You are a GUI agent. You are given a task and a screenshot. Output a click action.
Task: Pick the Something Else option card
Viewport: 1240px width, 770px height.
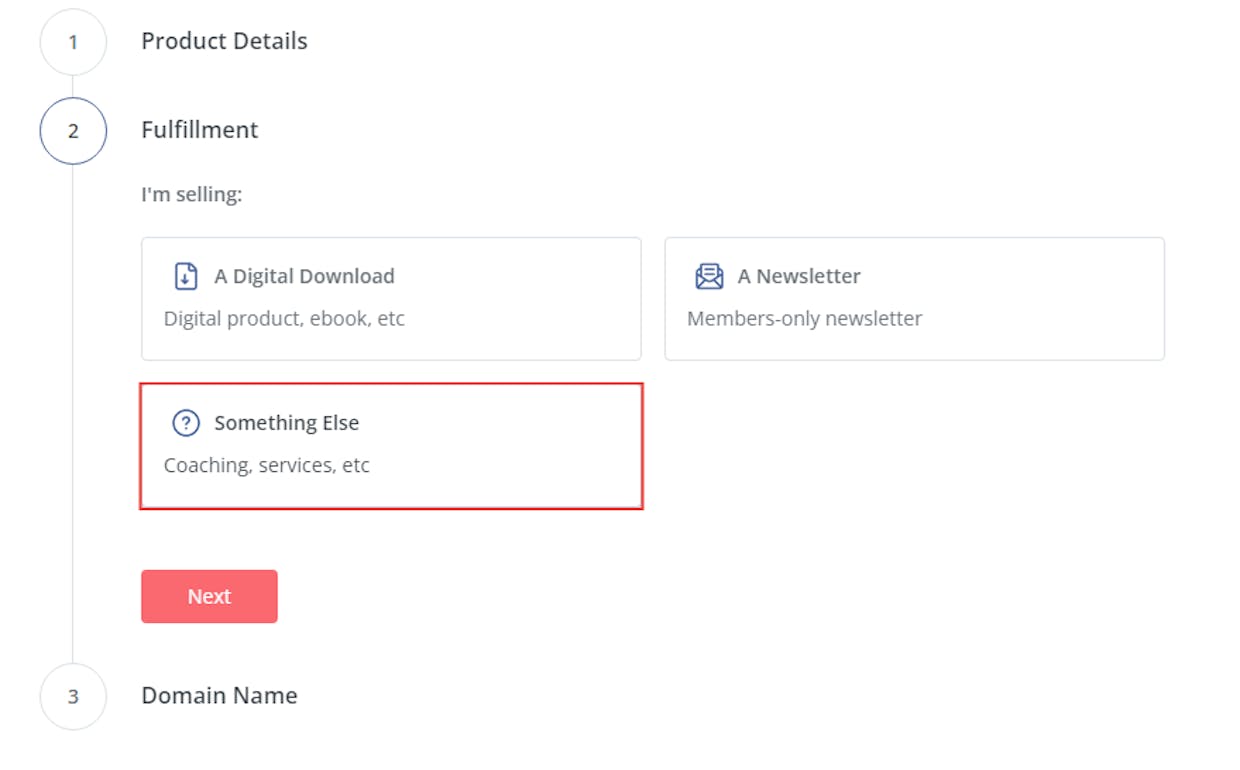(391, 446)
